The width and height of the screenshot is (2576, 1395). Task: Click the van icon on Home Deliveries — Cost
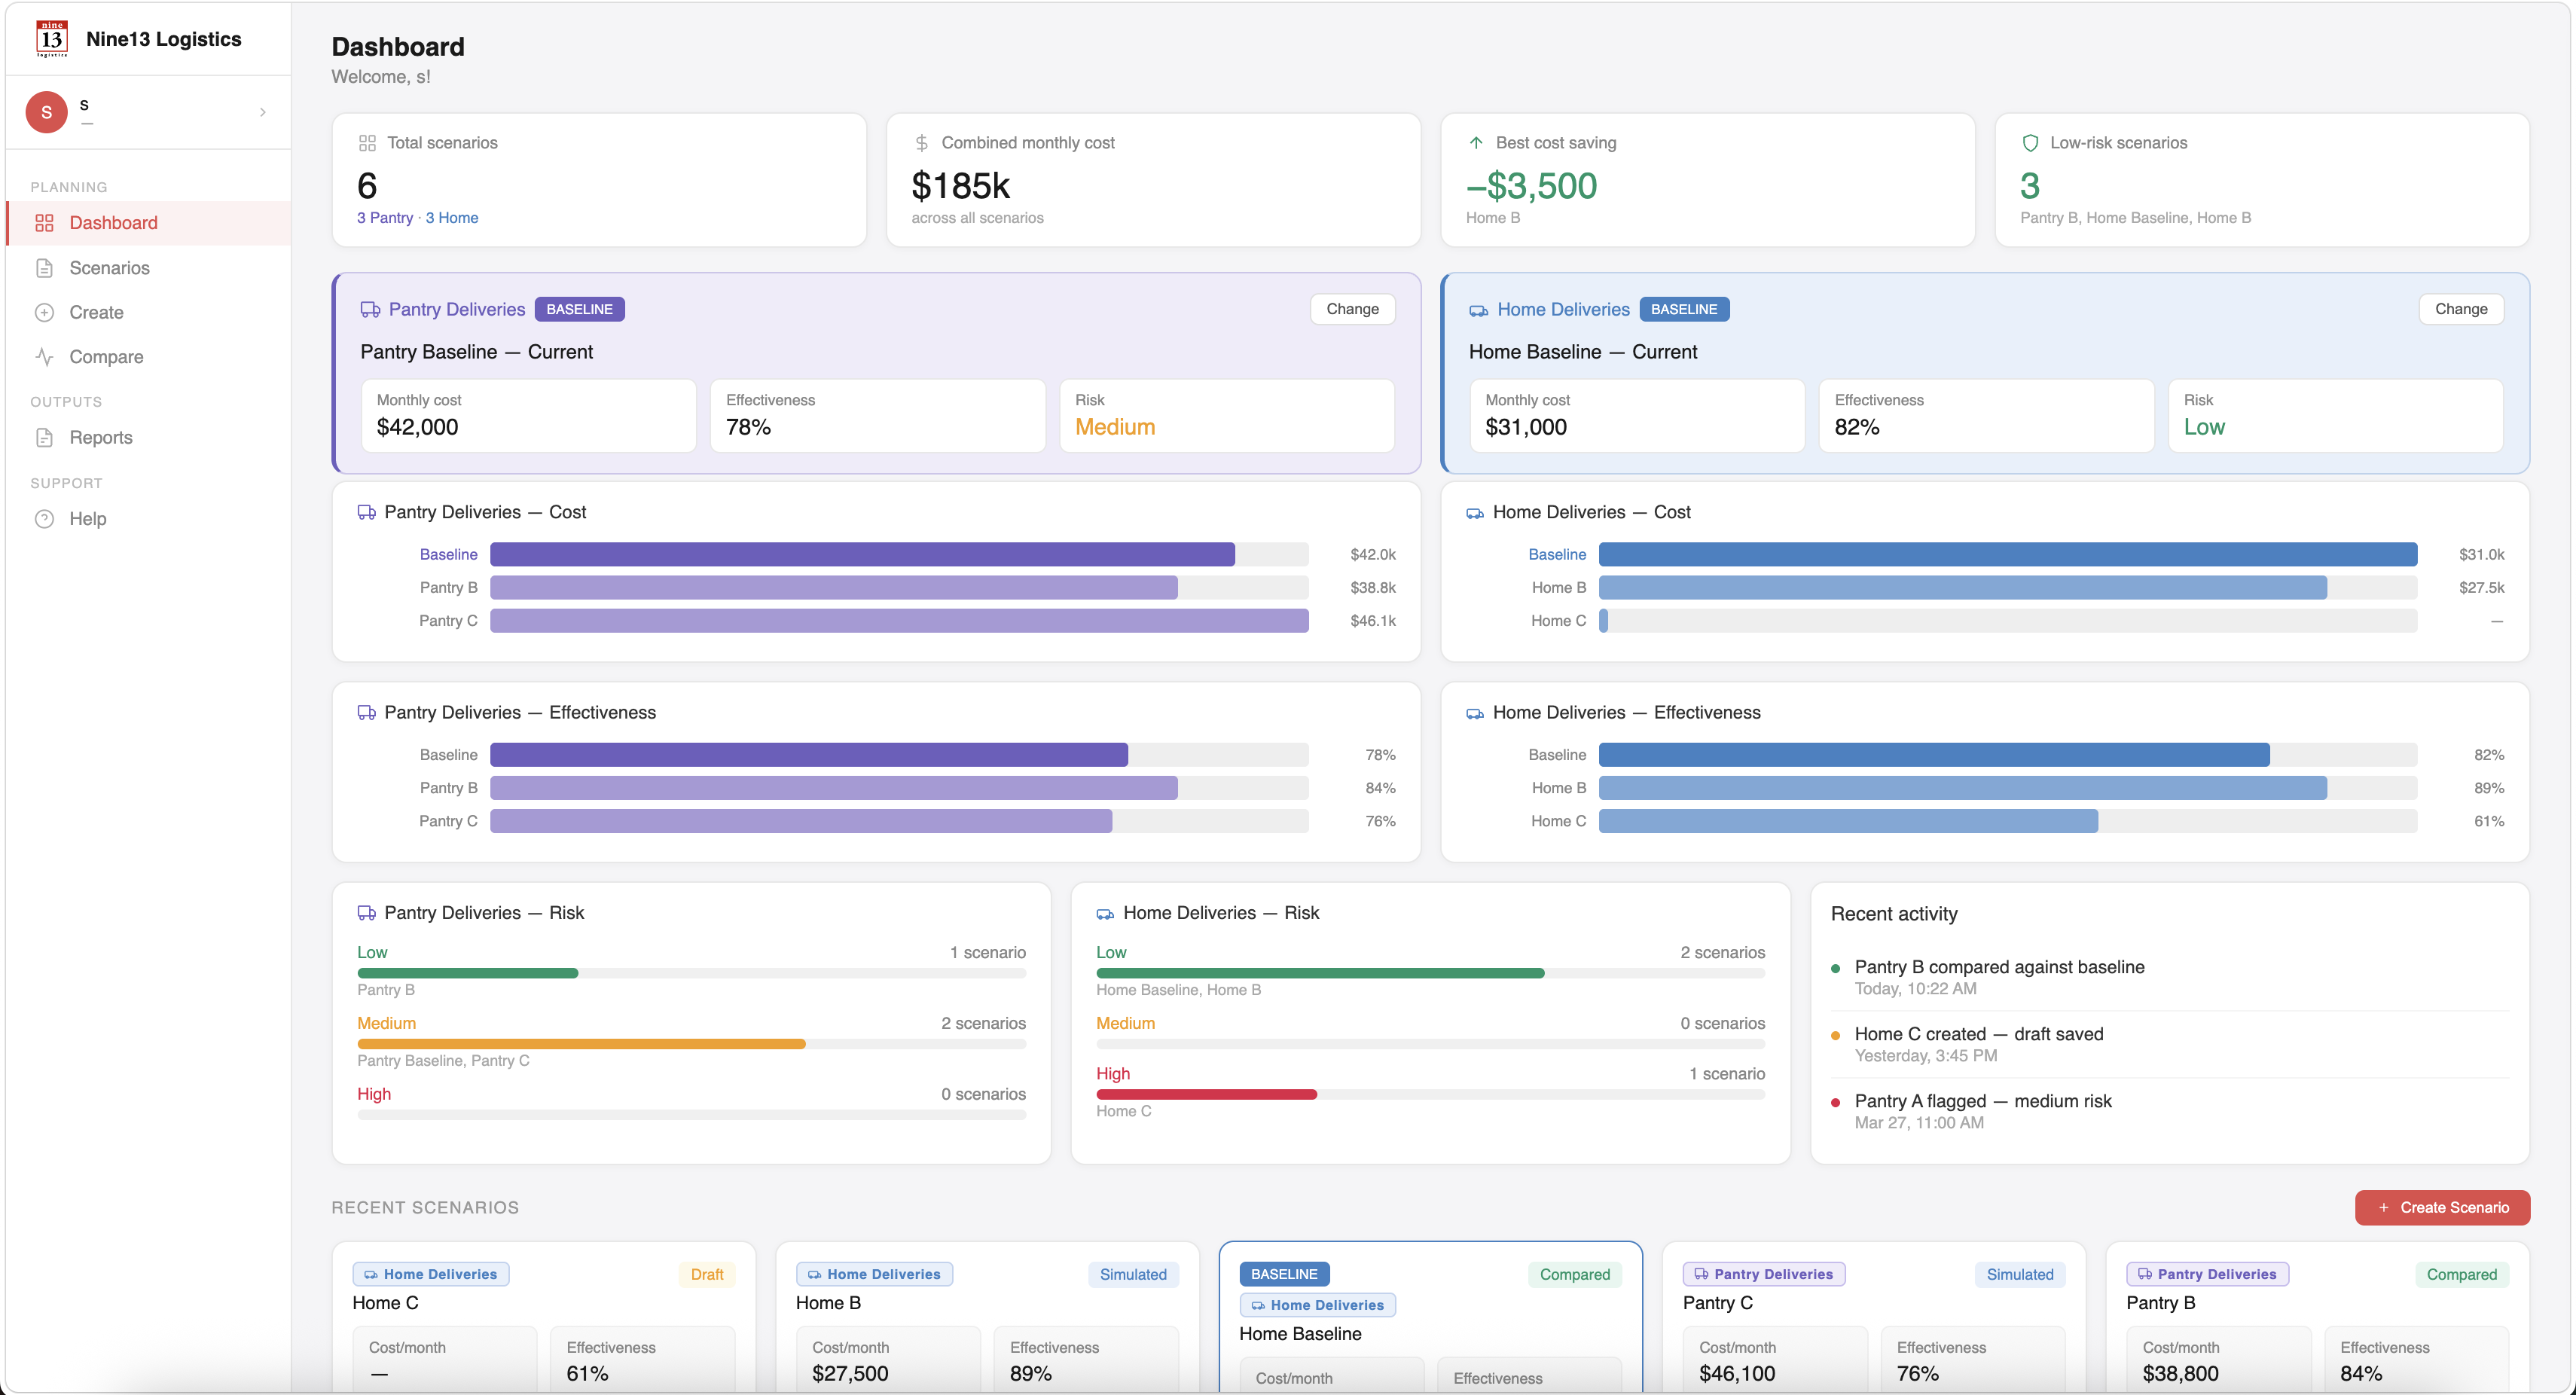[1475, 513]
